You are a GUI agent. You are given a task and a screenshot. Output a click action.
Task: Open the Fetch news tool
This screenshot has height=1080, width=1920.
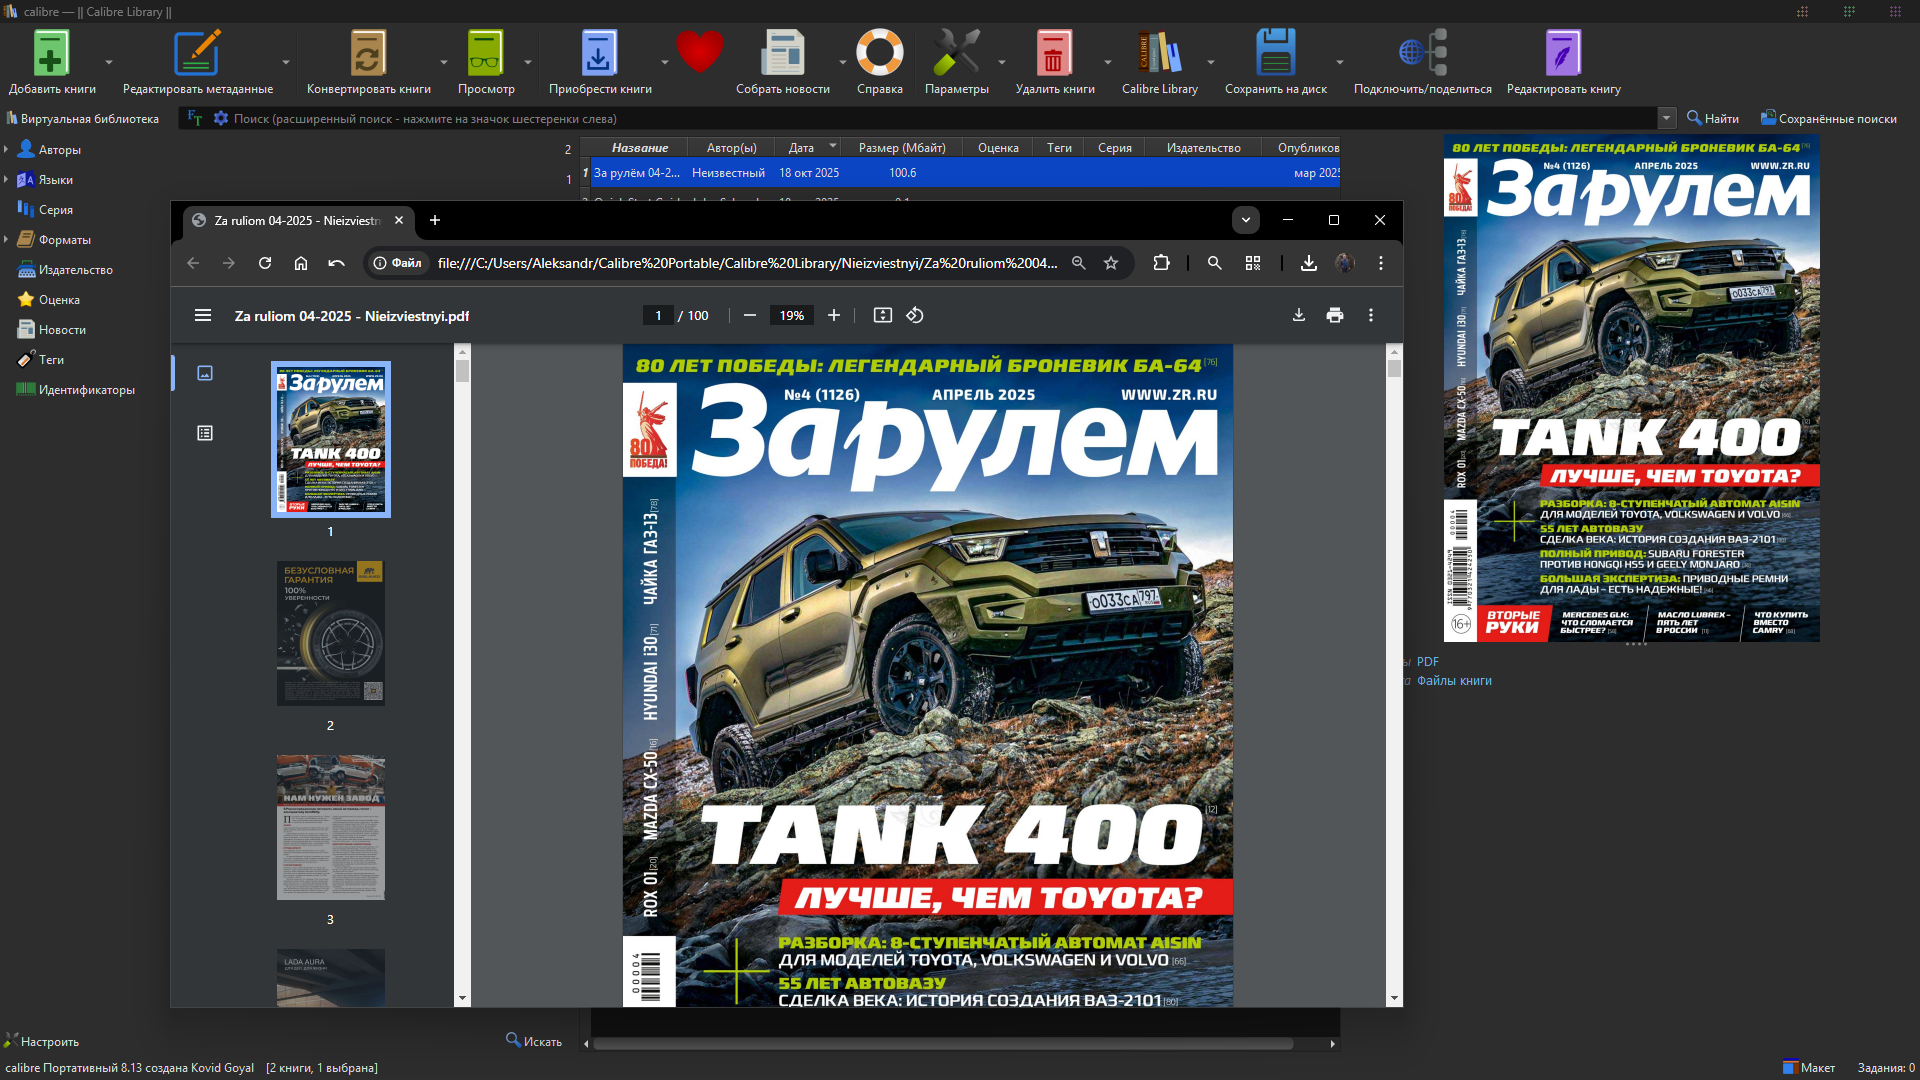click(782, 54)
